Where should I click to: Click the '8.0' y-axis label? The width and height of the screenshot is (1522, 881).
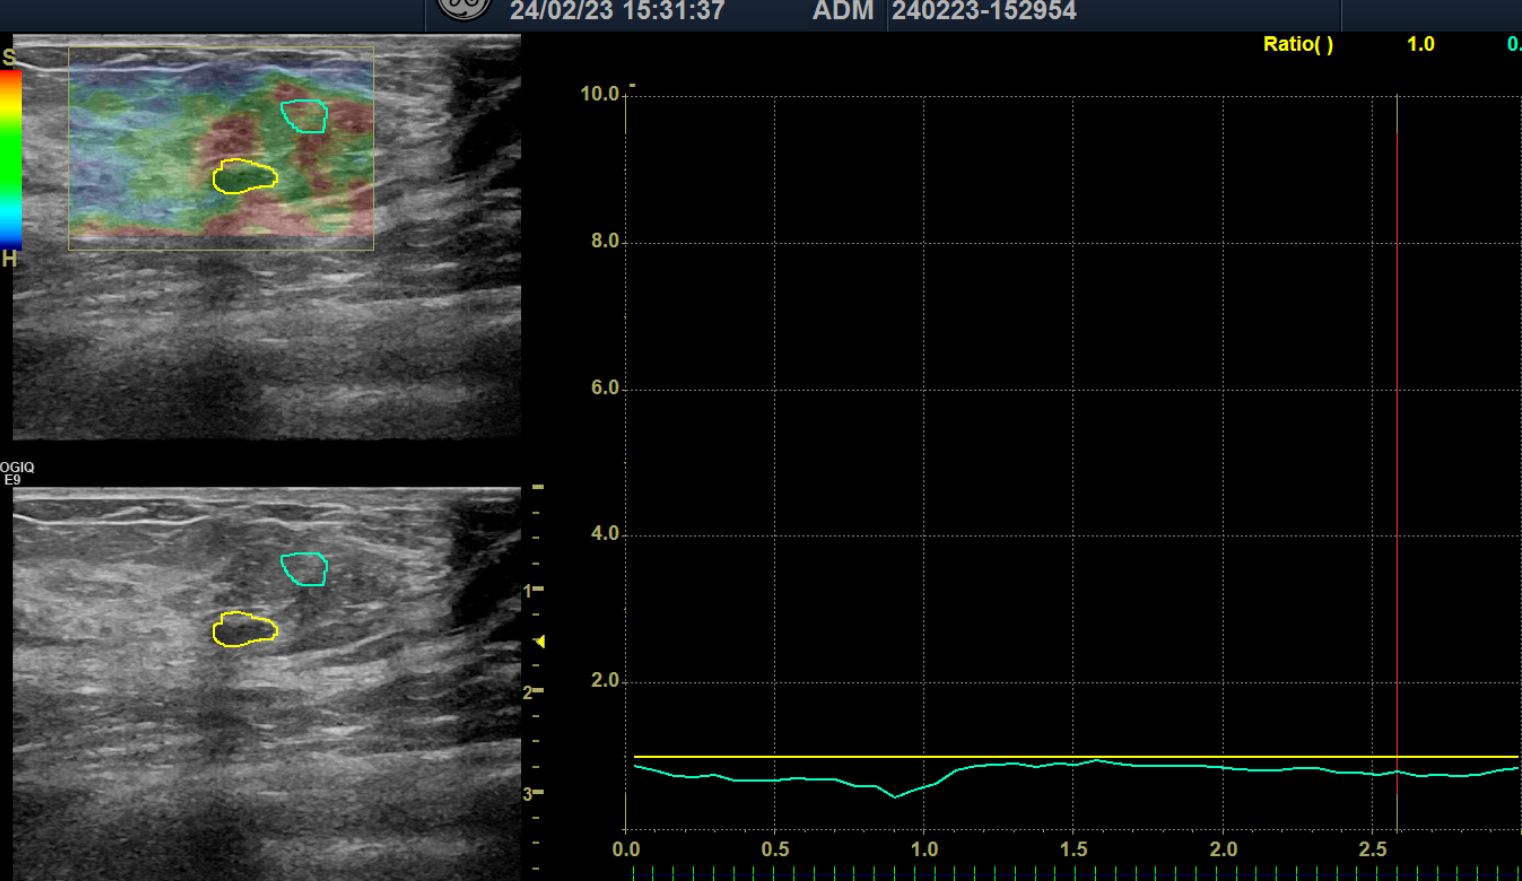tap(605, 241)
